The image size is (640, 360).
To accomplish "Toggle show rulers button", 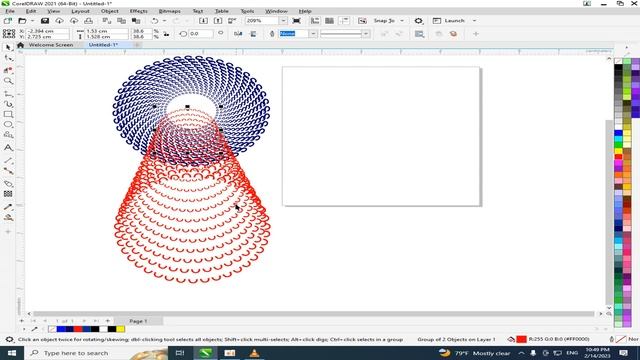I will (315, 21).
